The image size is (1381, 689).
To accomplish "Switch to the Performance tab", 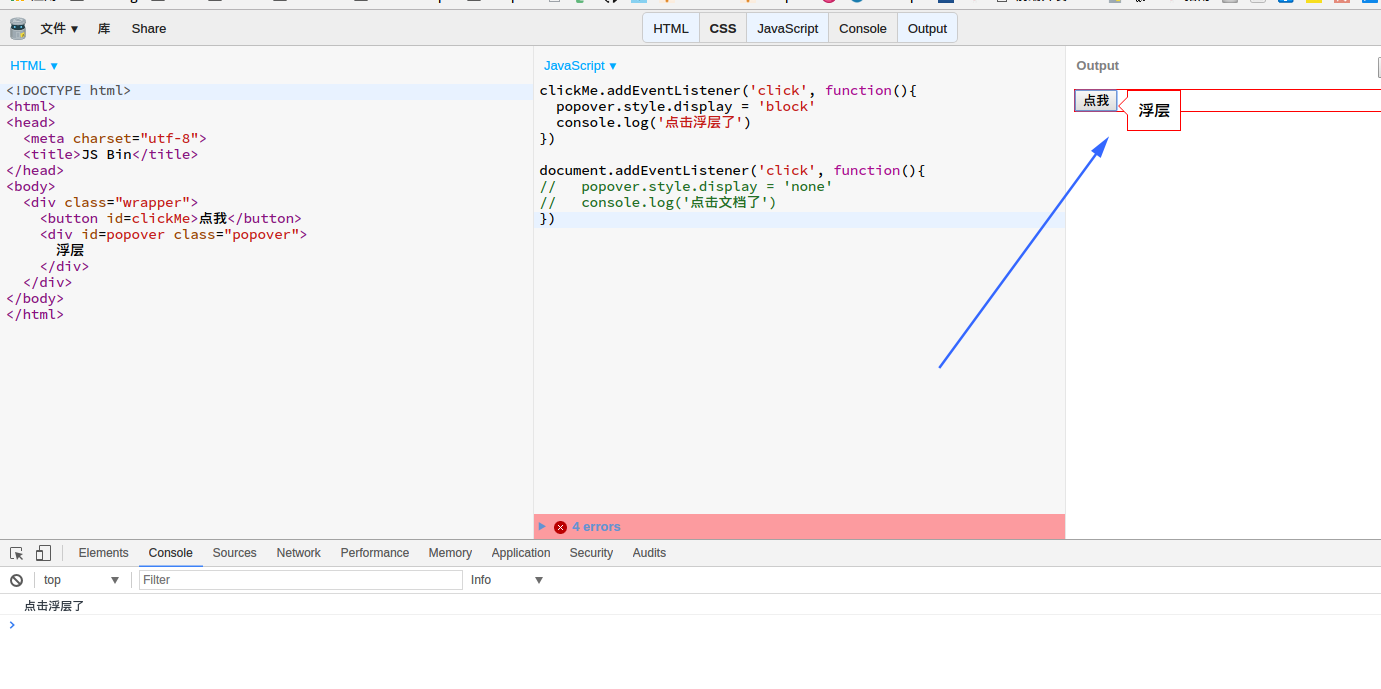I will [375, 553].
